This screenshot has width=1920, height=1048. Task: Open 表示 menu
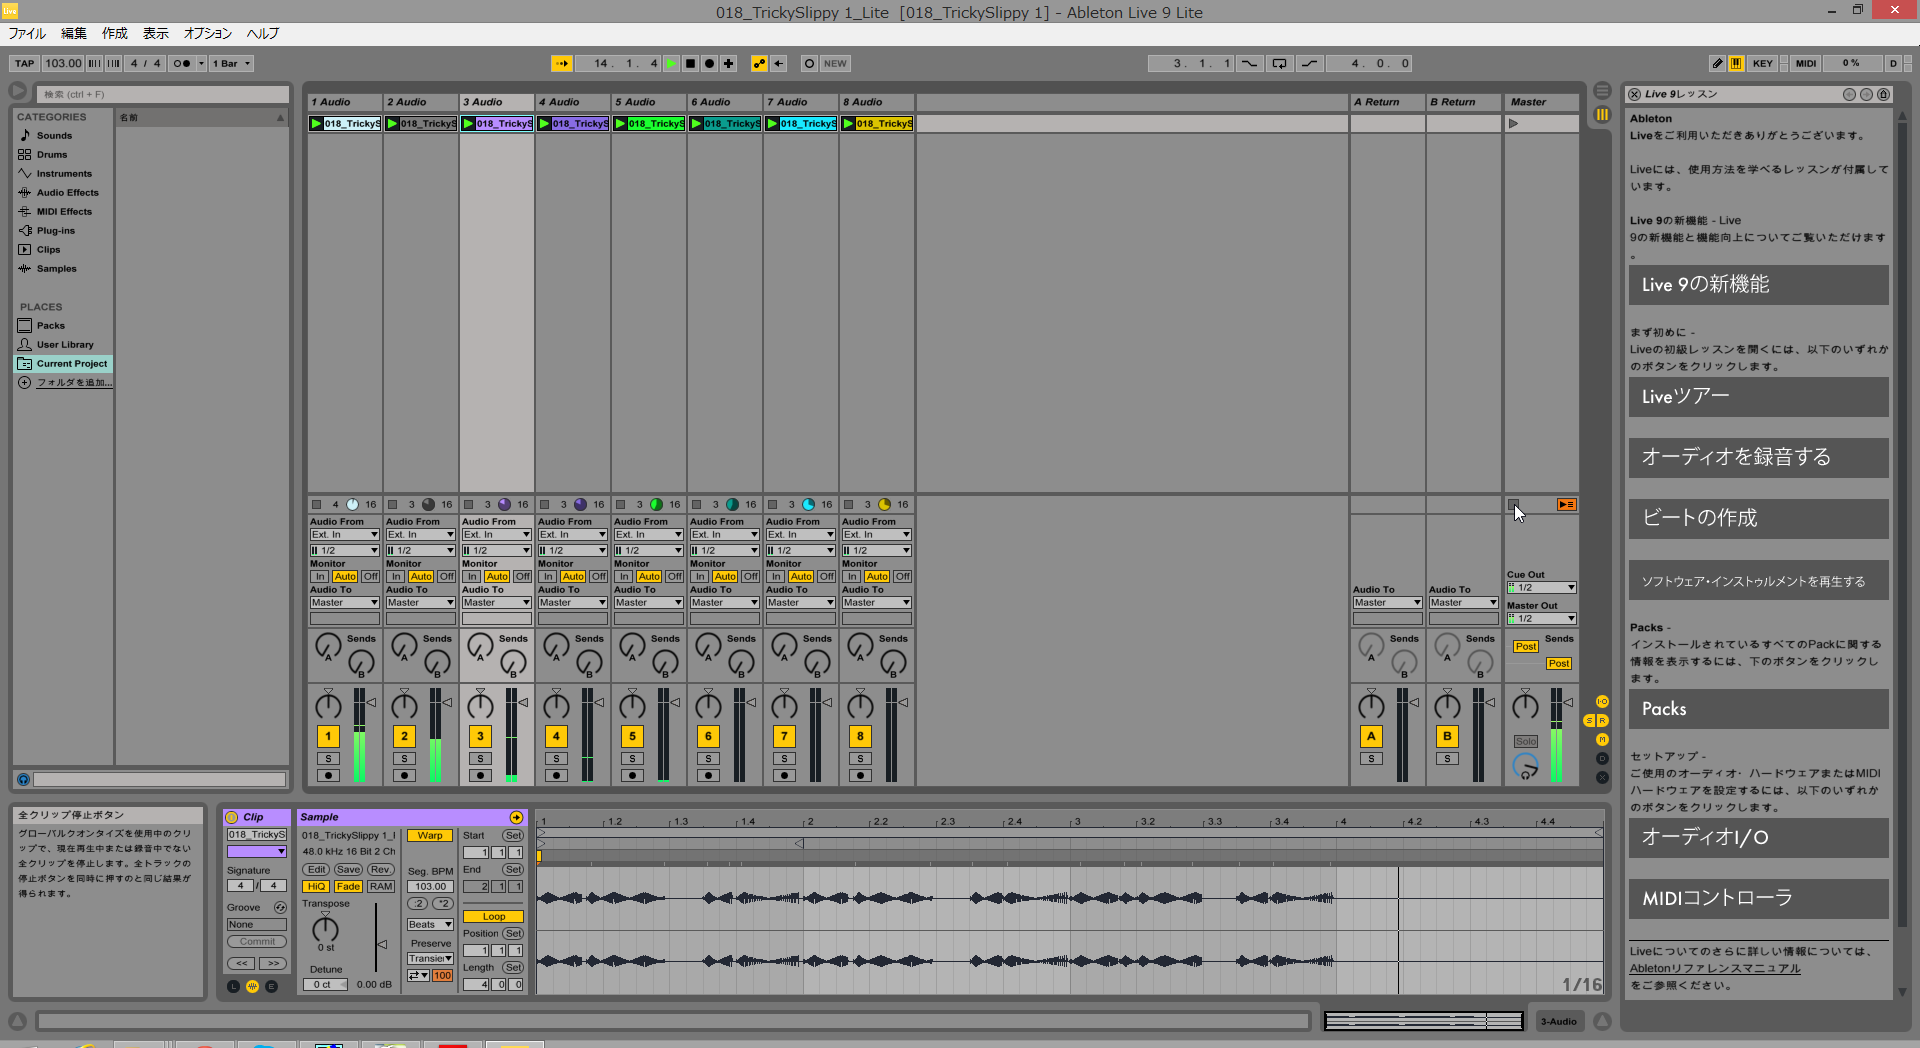point(156,33)
